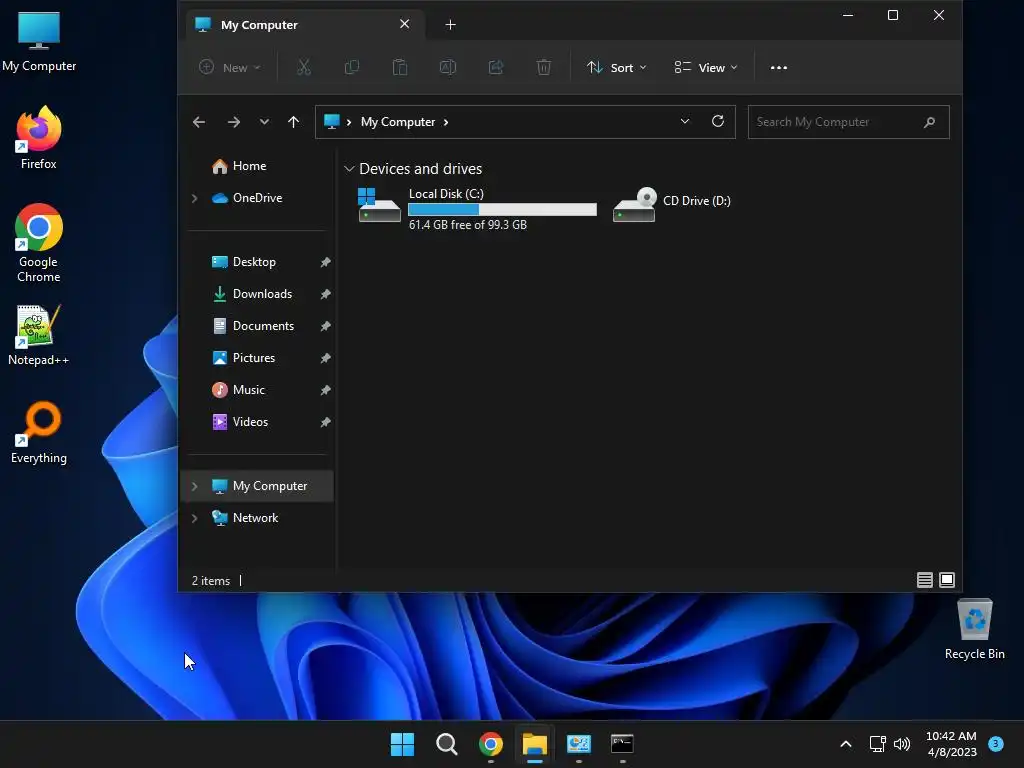Unpin Desktop from quick access
Screen dimensions: 1024x768
[x=325, y=262]
